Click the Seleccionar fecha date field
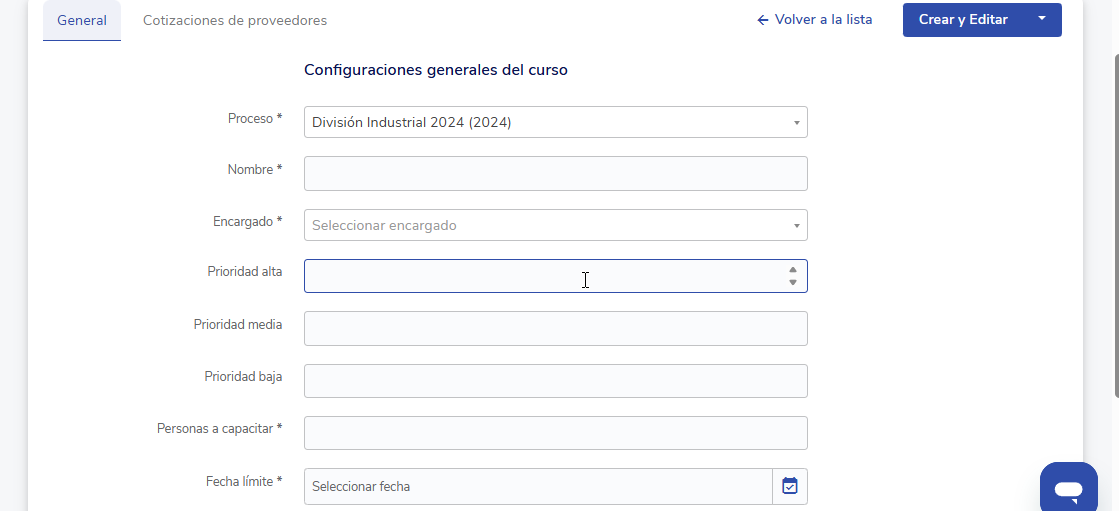 coord(538,486)
